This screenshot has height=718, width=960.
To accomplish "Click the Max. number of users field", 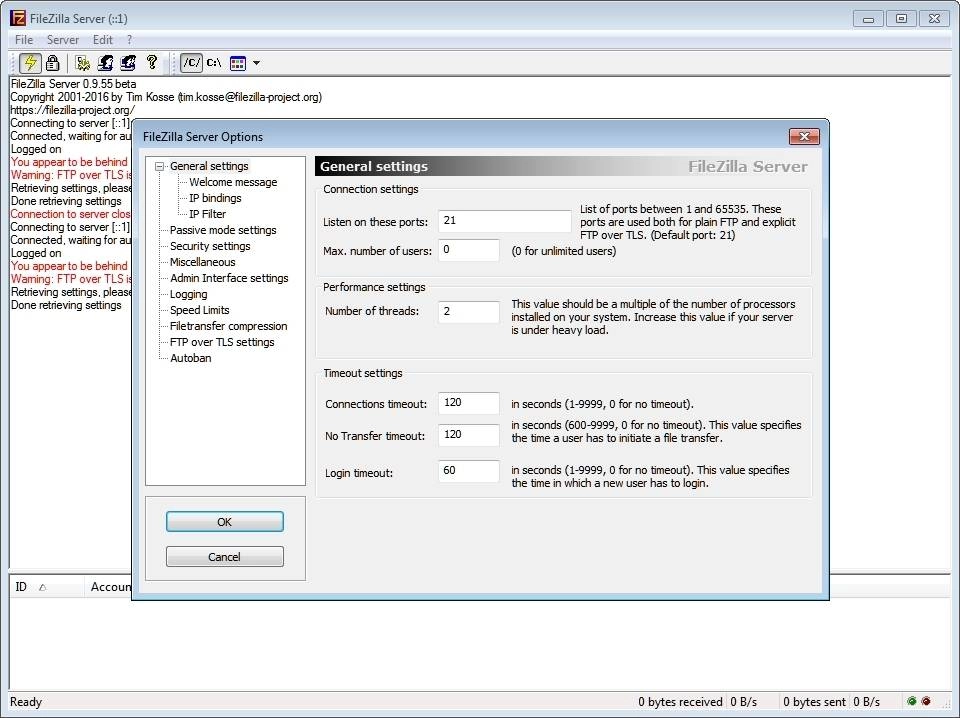I will pyautogui.click(x=469, y=250).
